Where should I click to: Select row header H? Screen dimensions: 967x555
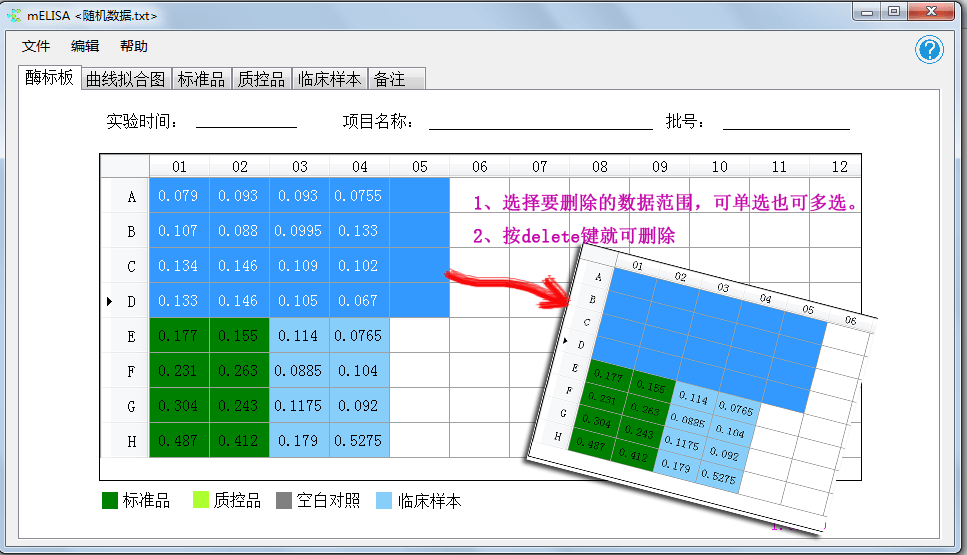pyautogui.click(x=125, y=440)
